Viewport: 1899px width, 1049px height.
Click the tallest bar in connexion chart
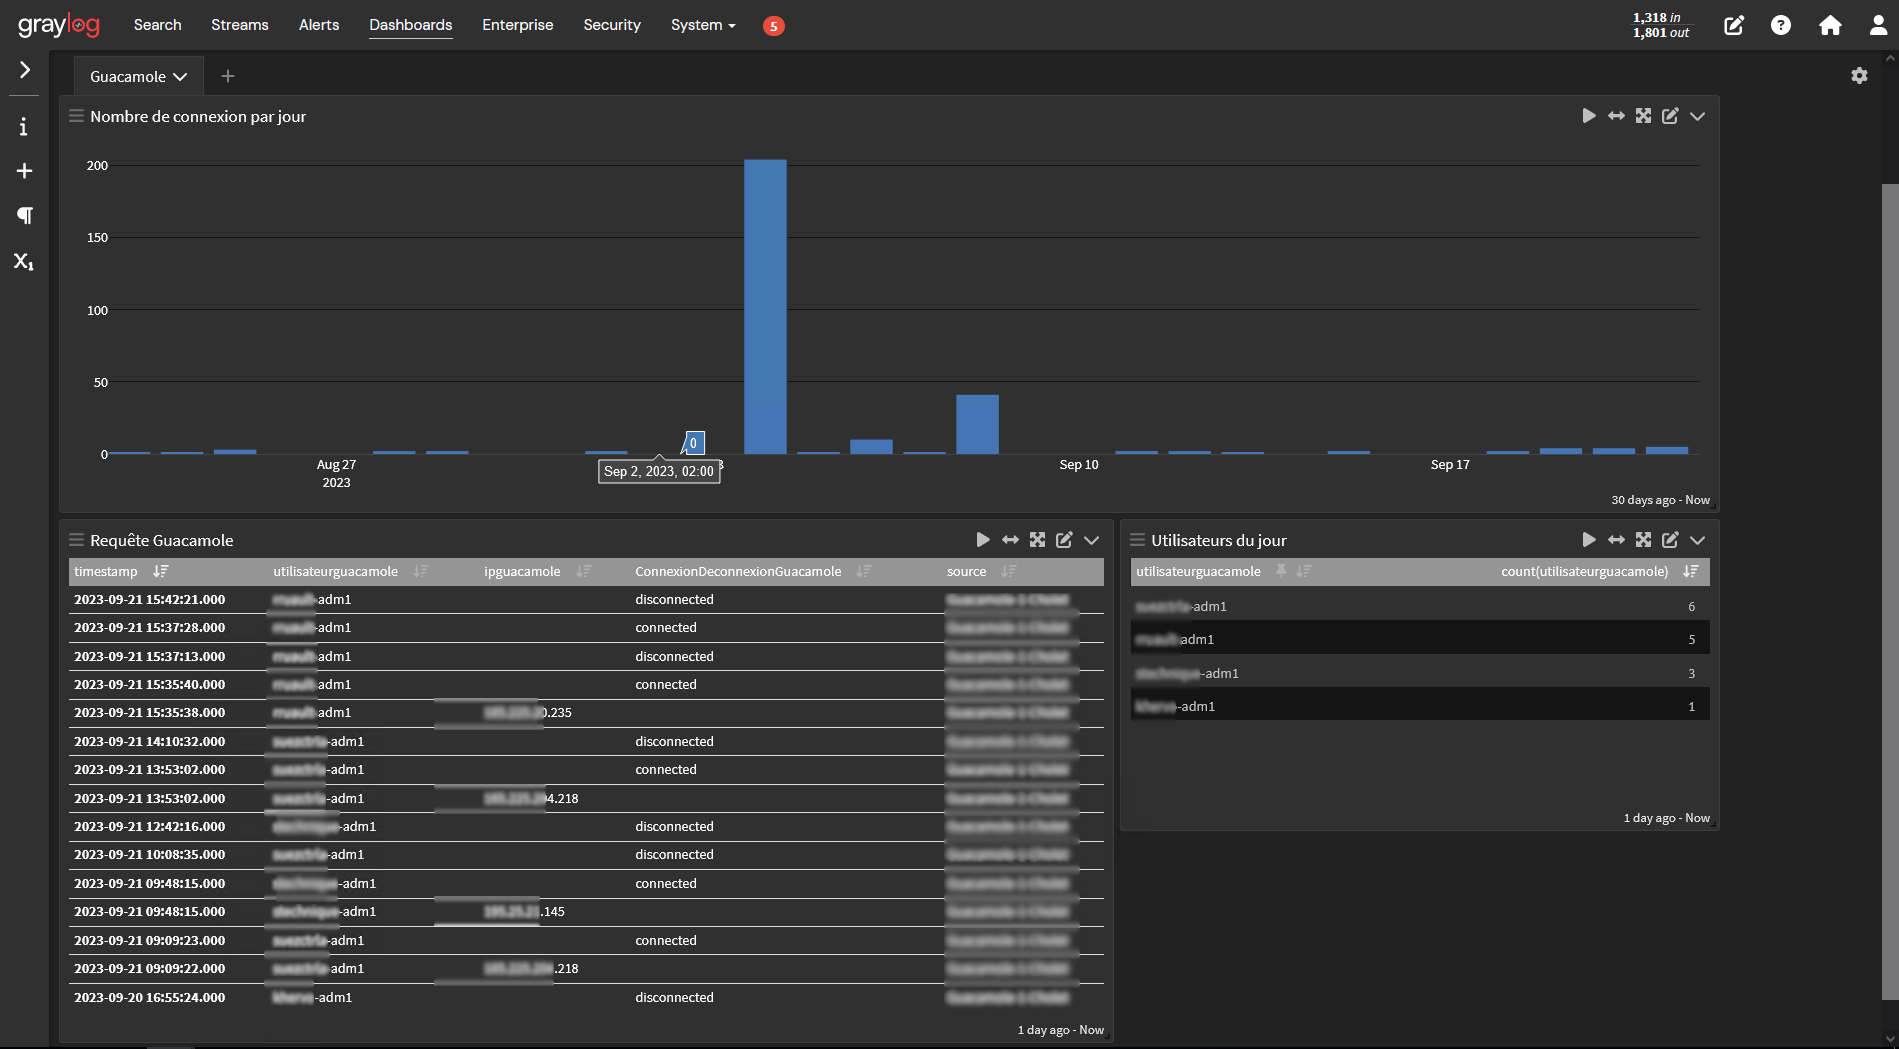pos(765,306)
